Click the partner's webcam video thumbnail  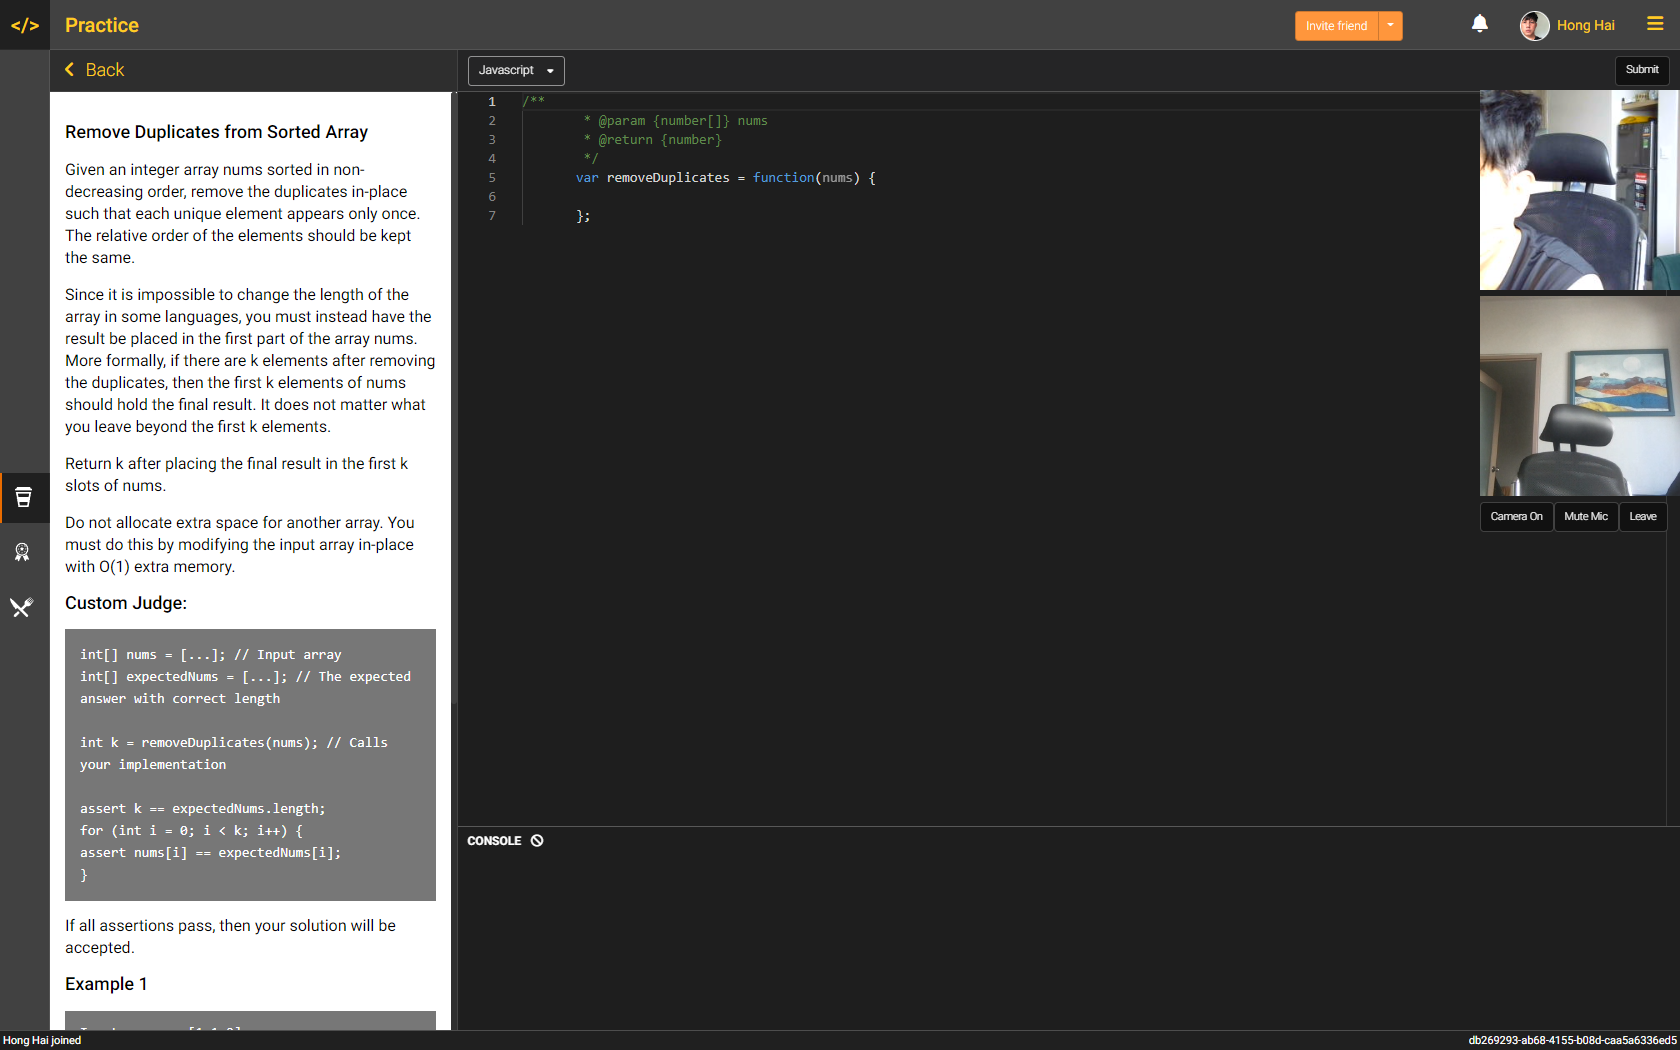click(x=1578, y=190)
